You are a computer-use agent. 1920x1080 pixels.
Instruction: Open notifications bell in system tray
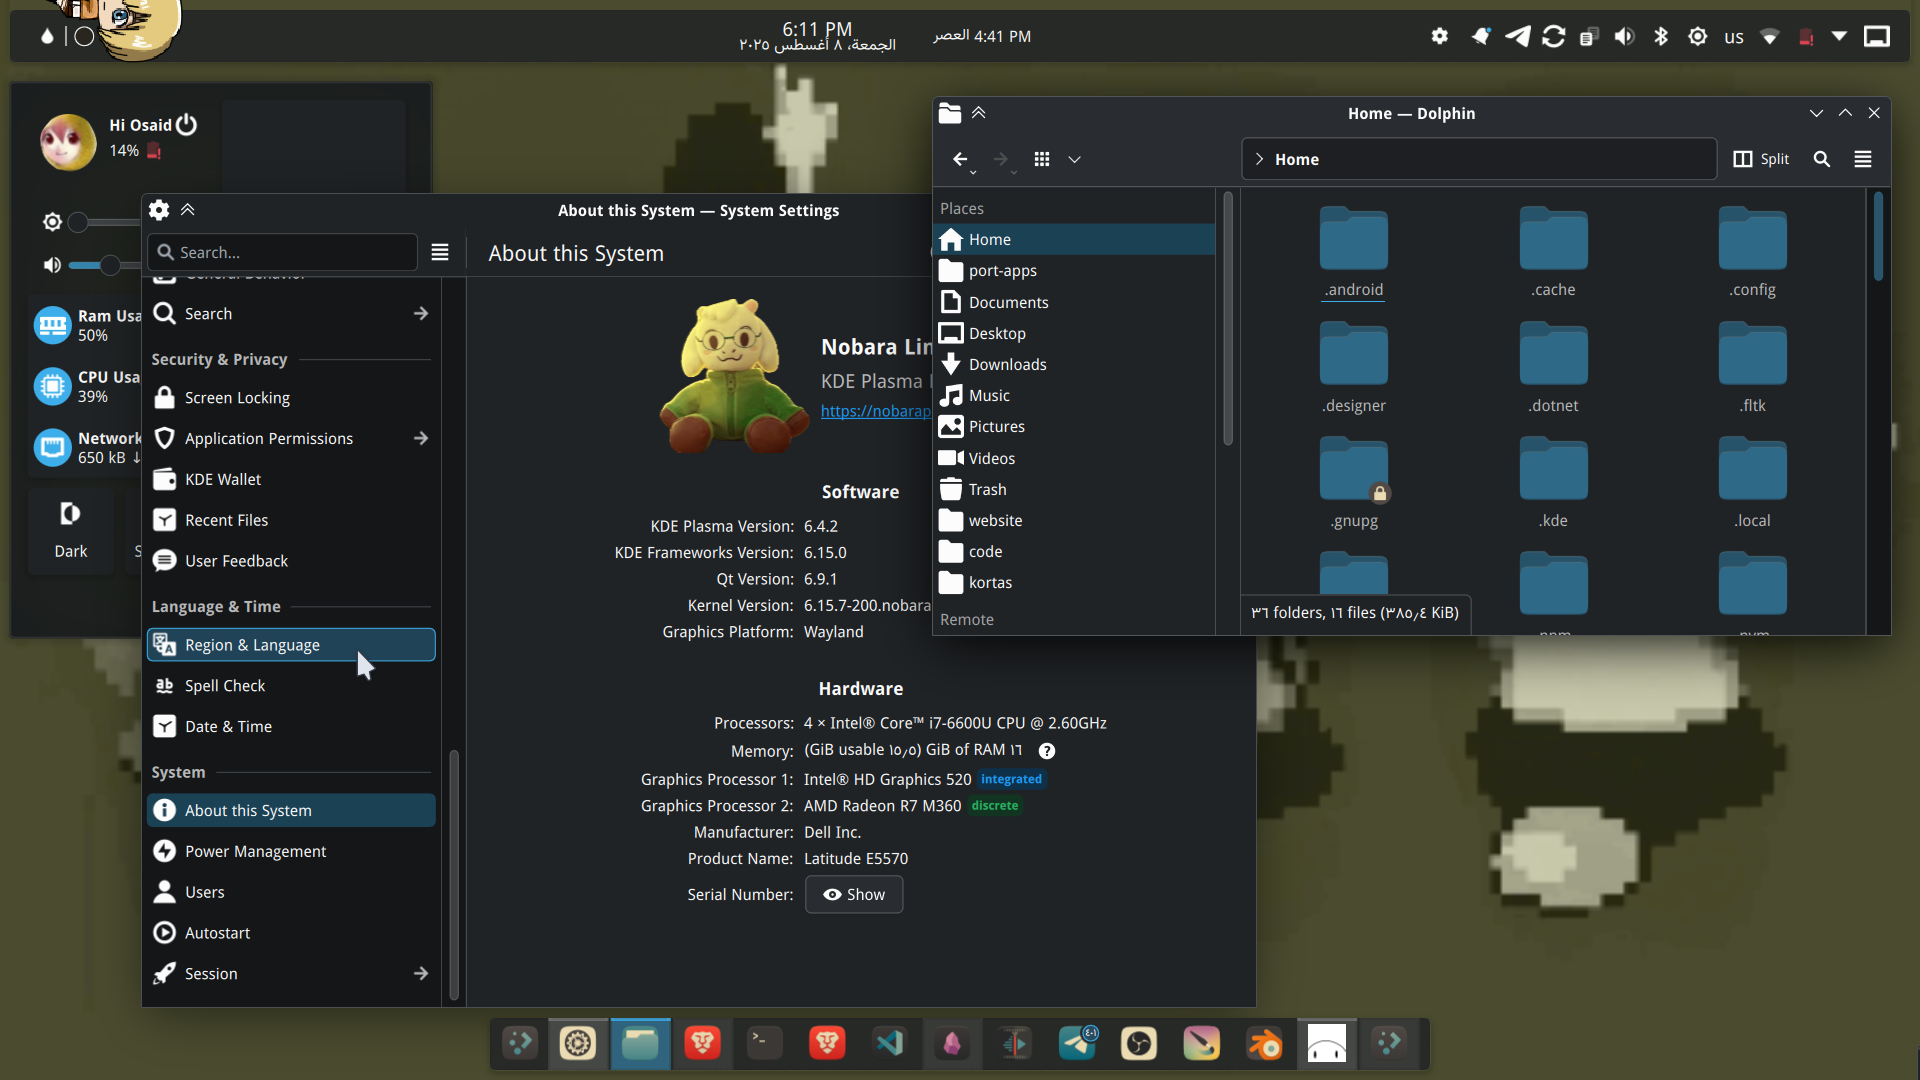(1480, 37)
